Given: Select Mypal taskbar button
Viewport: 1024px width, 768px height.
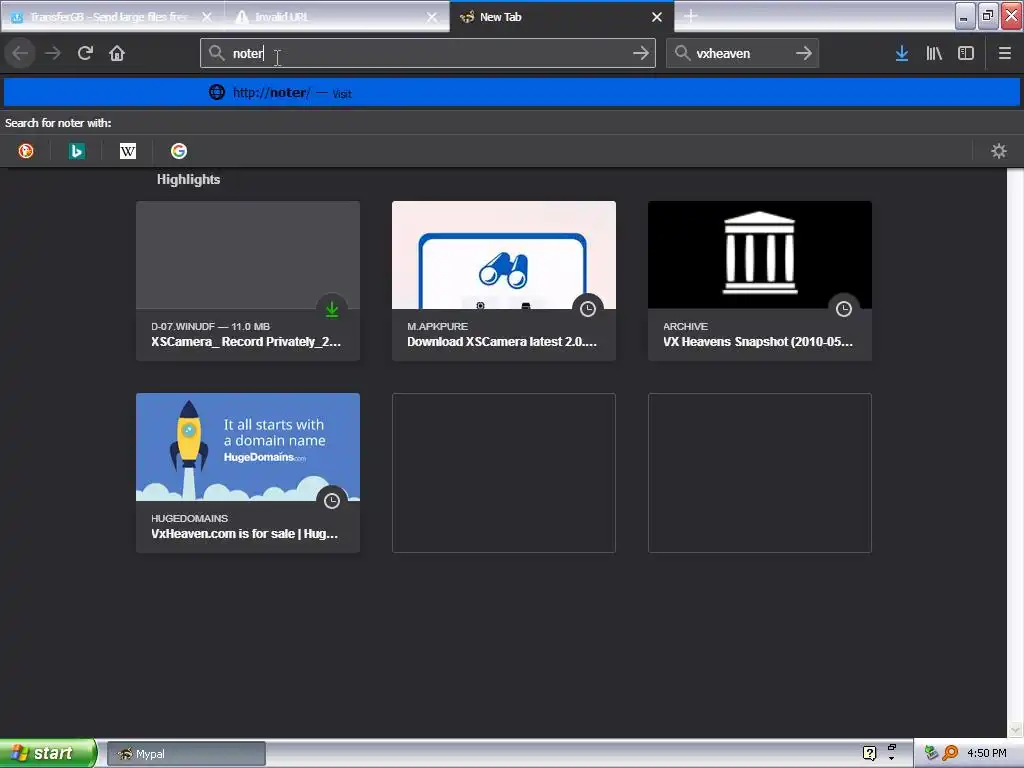Looking at the screenshot, I should point(186,754).
